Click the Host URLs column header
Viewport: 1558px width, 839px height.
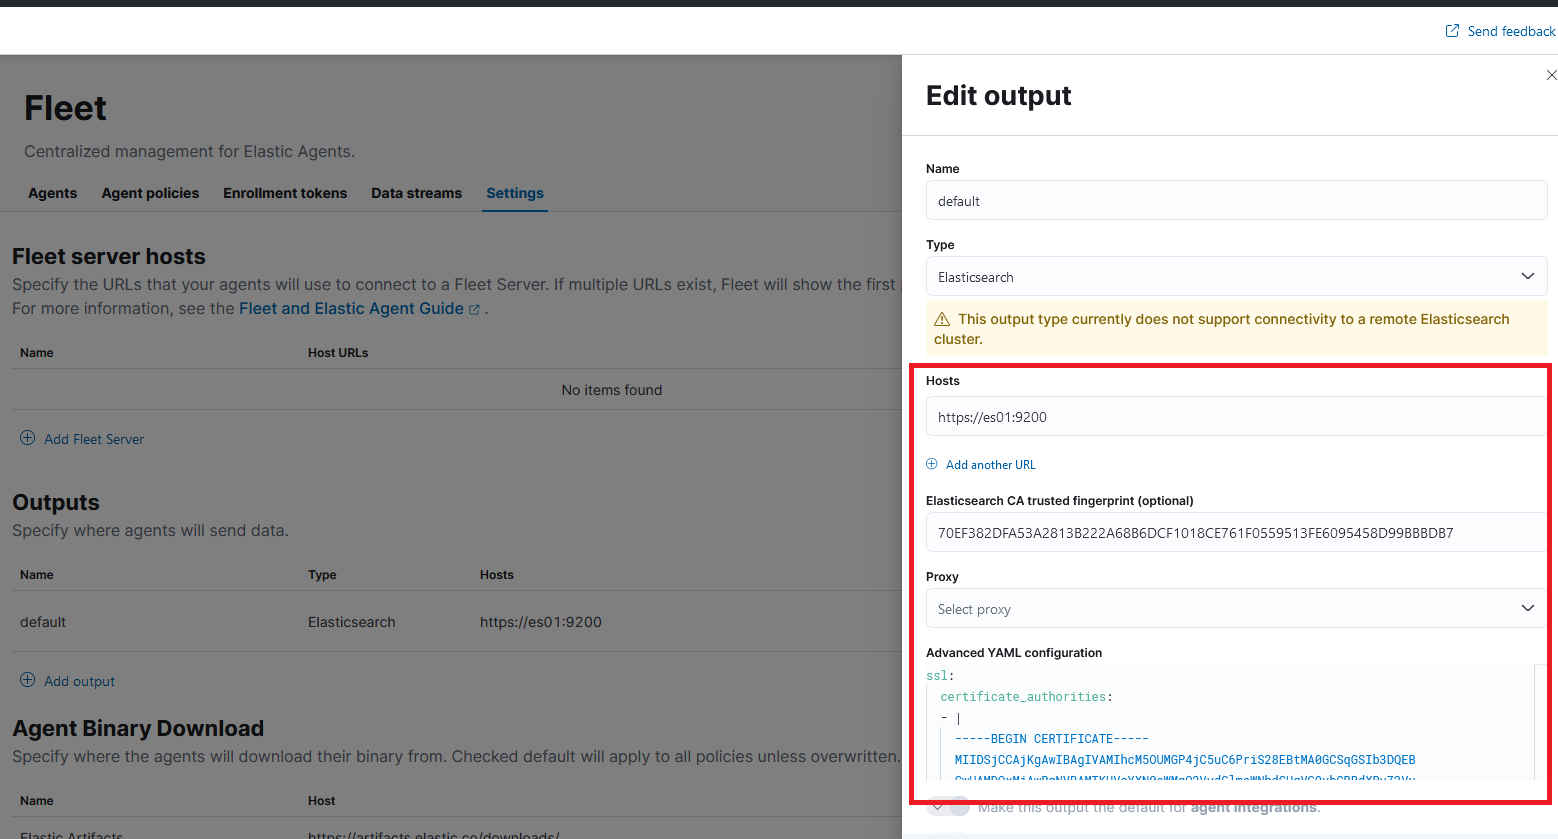point(338,353)
